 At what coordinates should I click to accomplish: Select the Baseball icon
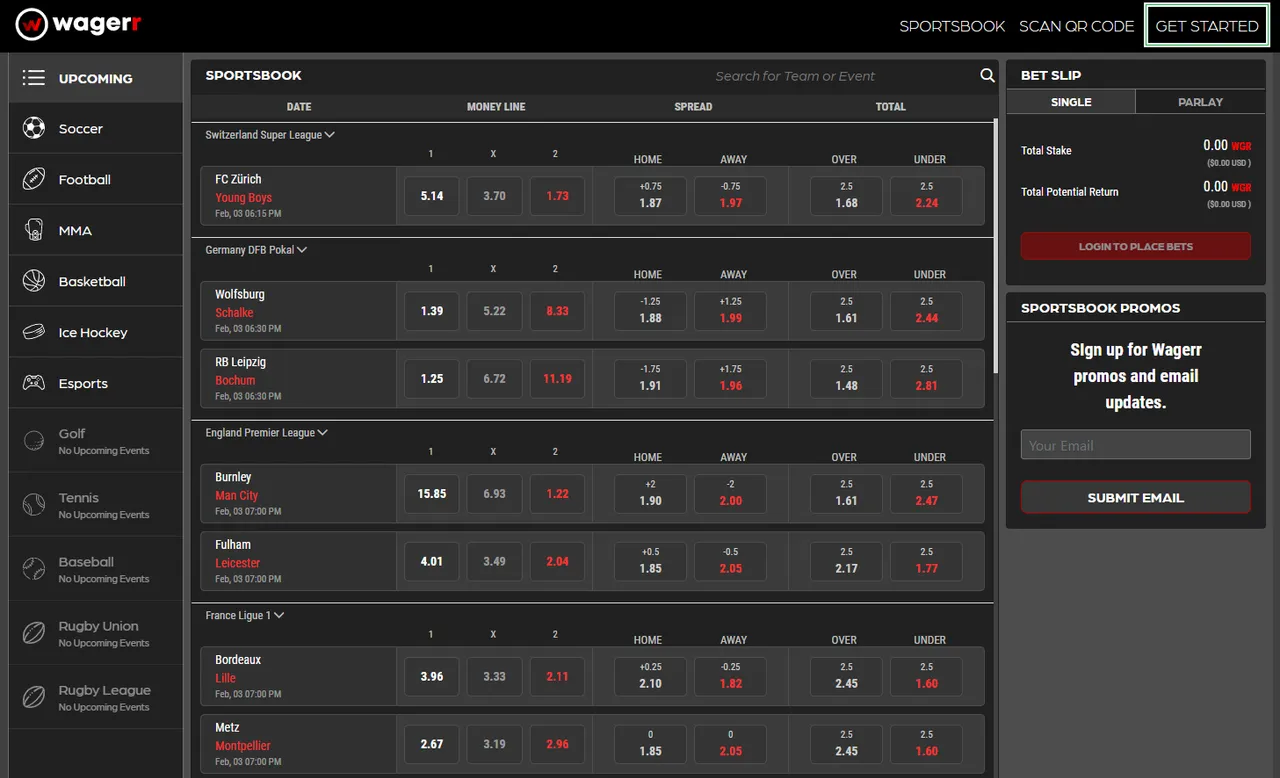[34, 568]
